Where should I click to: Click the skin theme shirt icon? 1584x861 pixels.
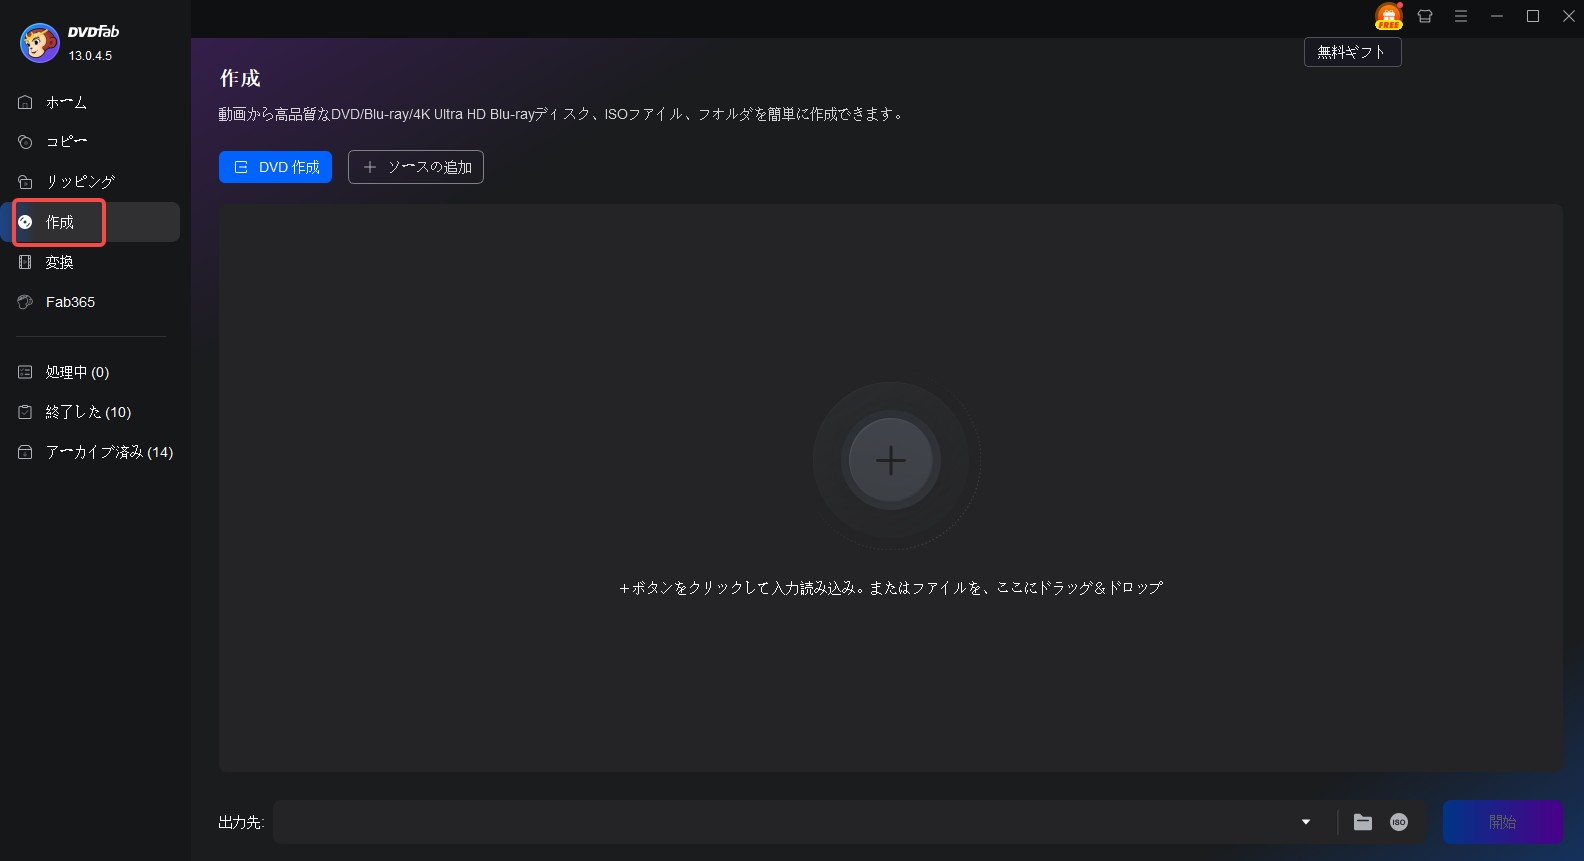coord(1425,16)
